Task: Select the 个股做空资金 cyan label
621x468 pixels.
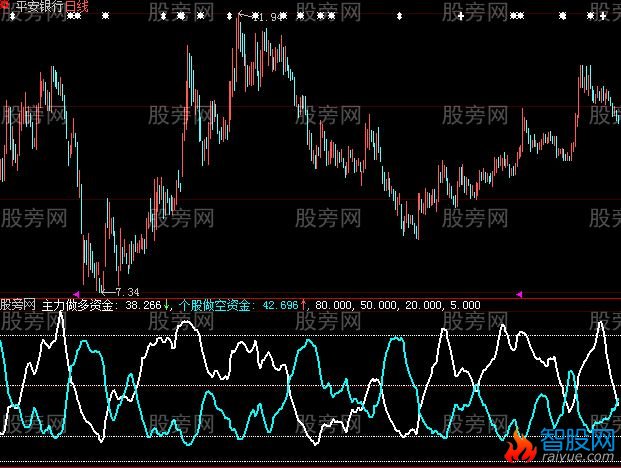Action: [x=215, y=304]
